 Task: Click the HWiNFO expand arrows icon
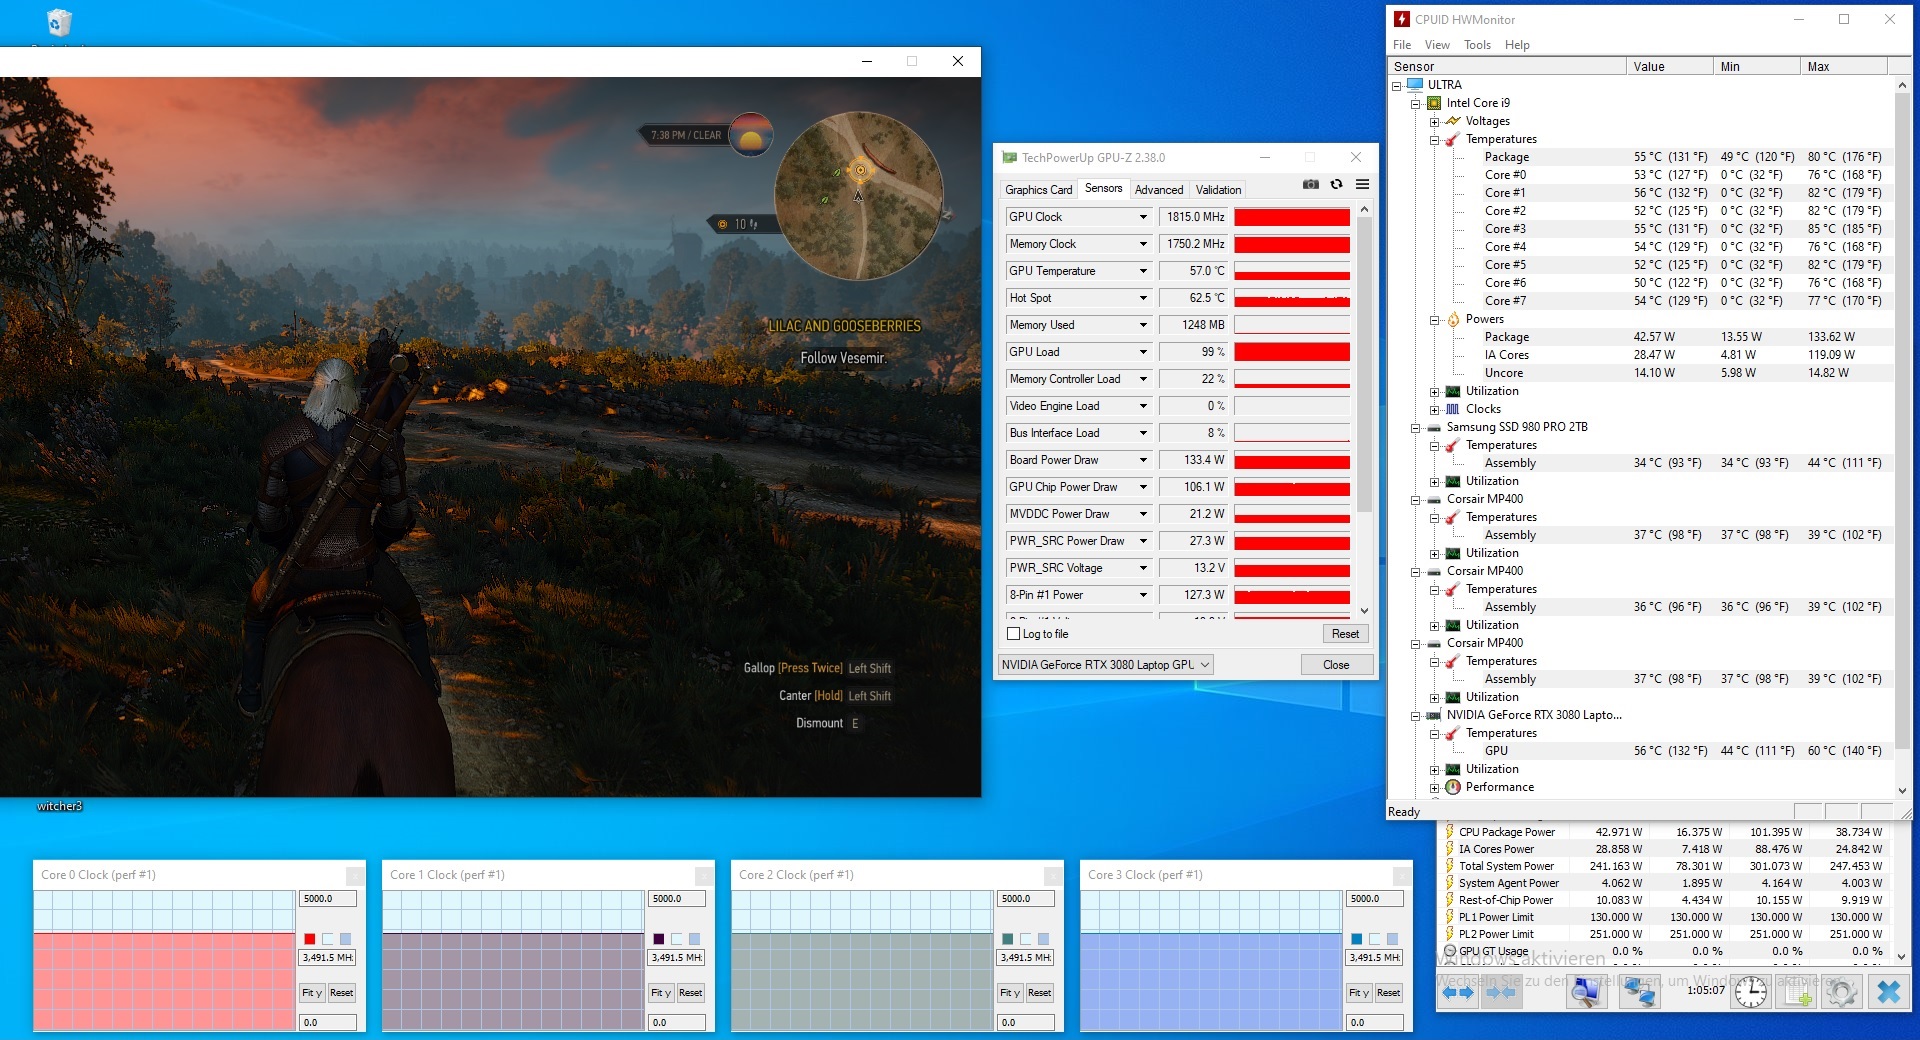1459,992
